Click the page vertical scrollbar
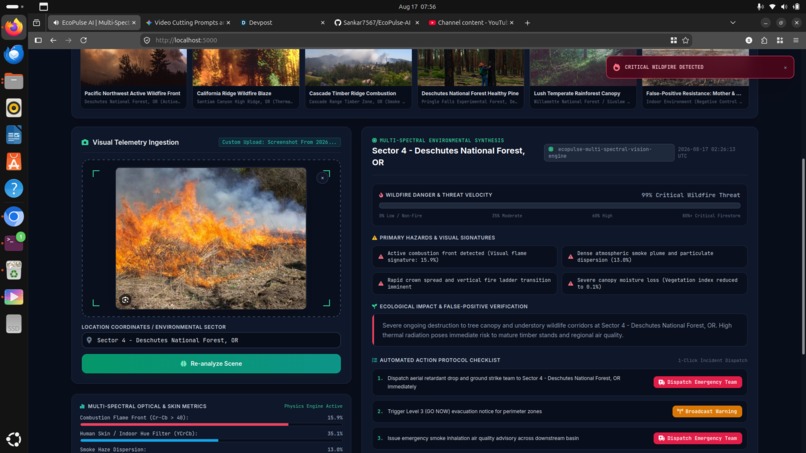 (803, 256)
